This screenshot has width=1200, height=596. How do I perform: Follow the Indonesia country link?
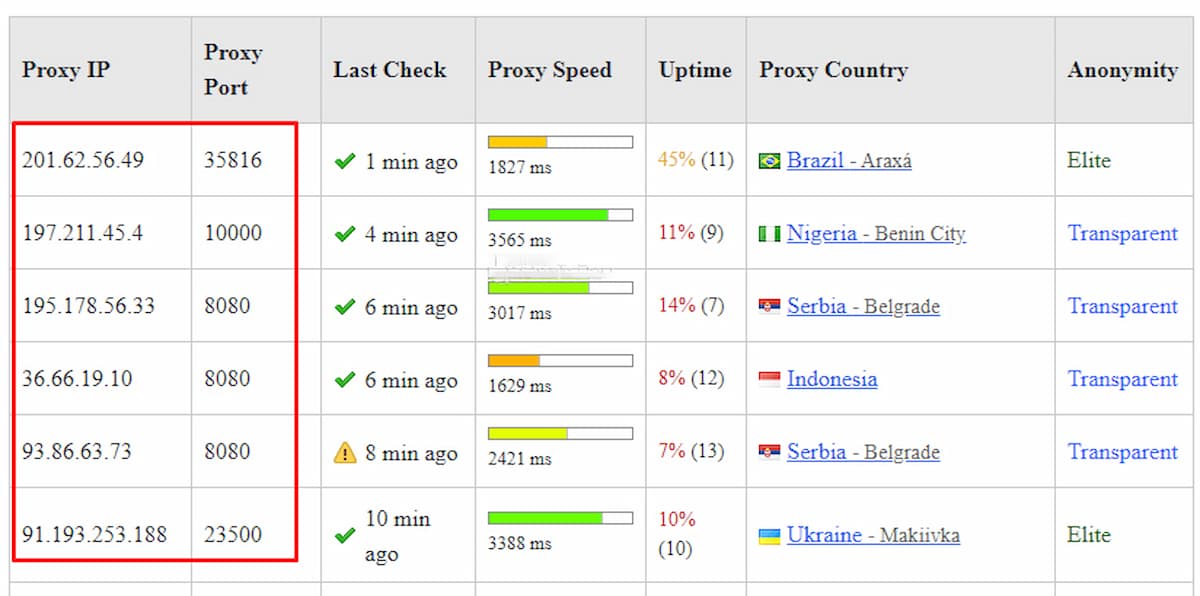[832, 379]
